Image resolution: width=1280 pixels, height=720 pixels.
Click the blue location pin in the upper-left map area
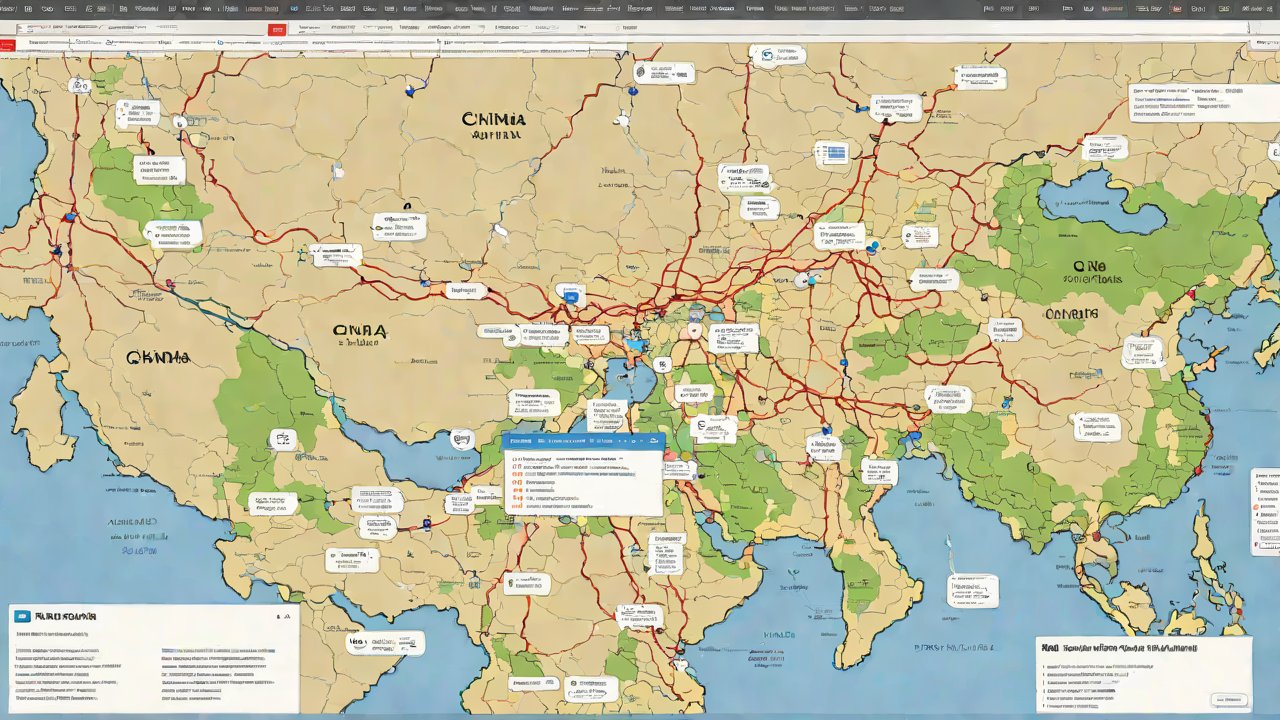[x=409, y=91]
